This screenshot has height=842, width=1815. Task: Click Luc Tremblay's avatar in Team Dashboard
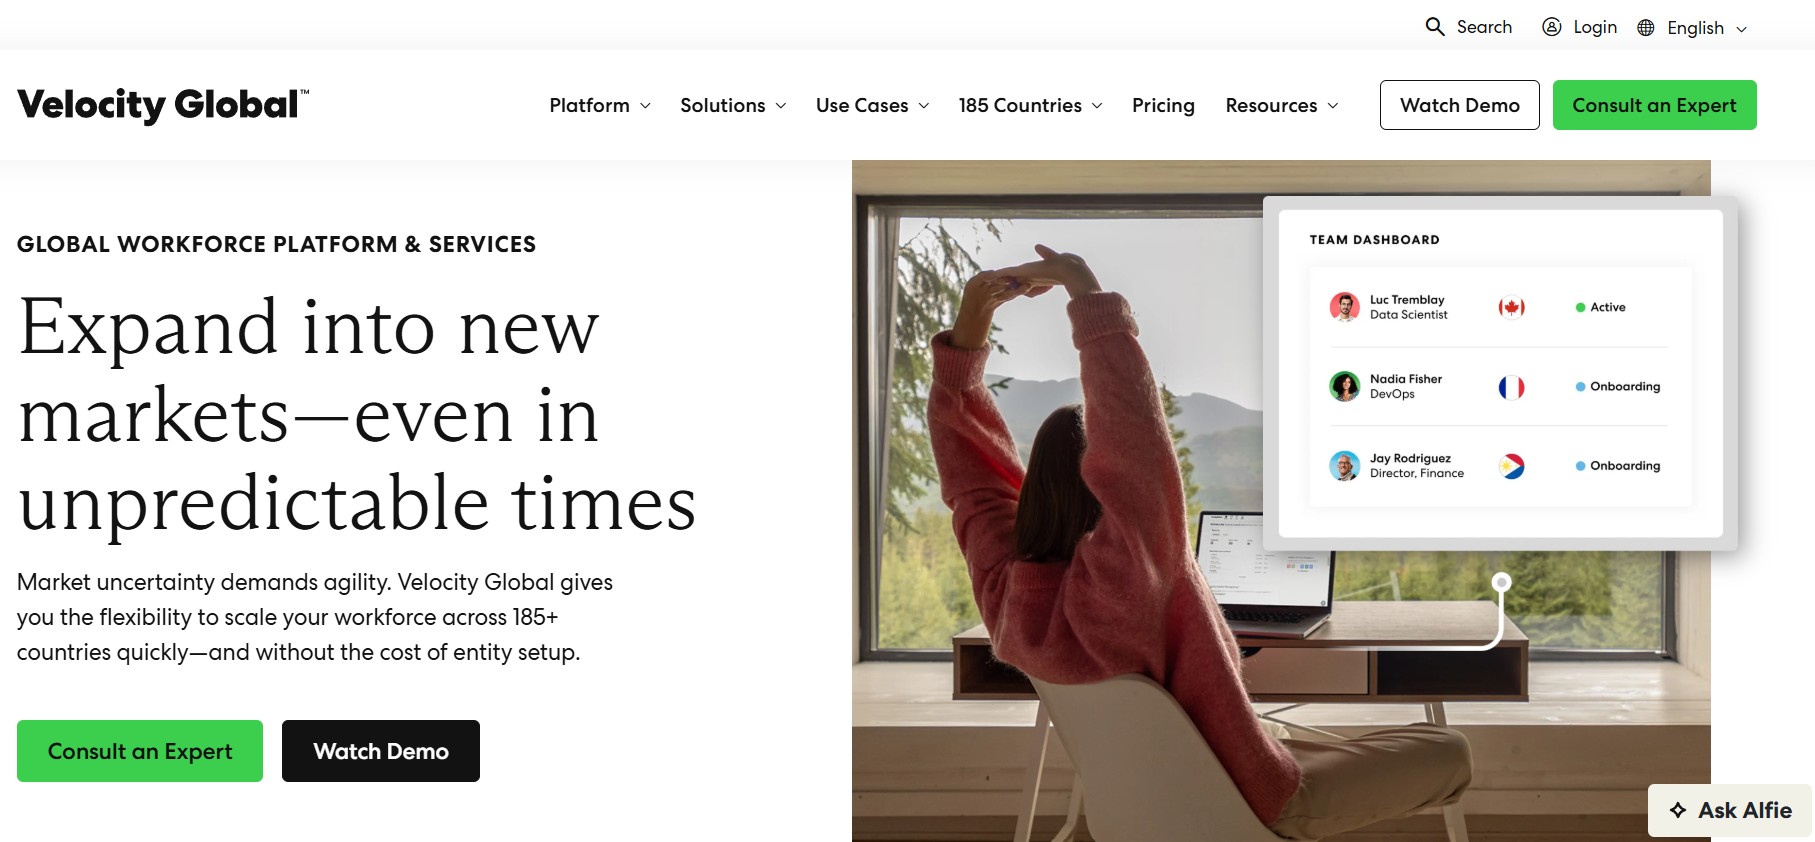click(1344, 307)
